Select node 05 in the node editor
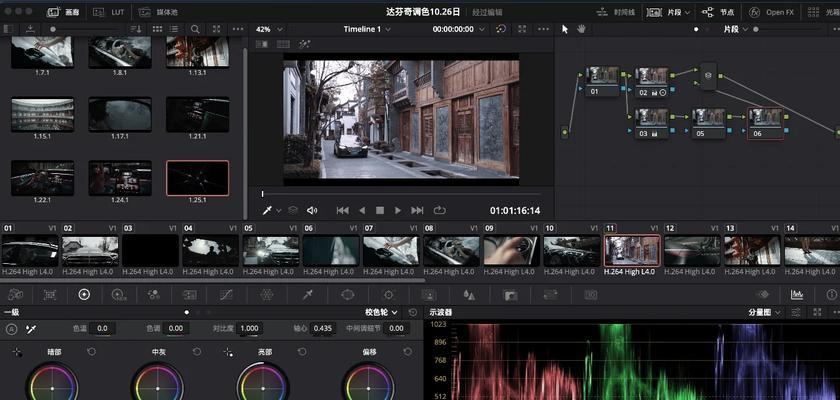This screenshot has width=840, height=400. pos(708,124)
